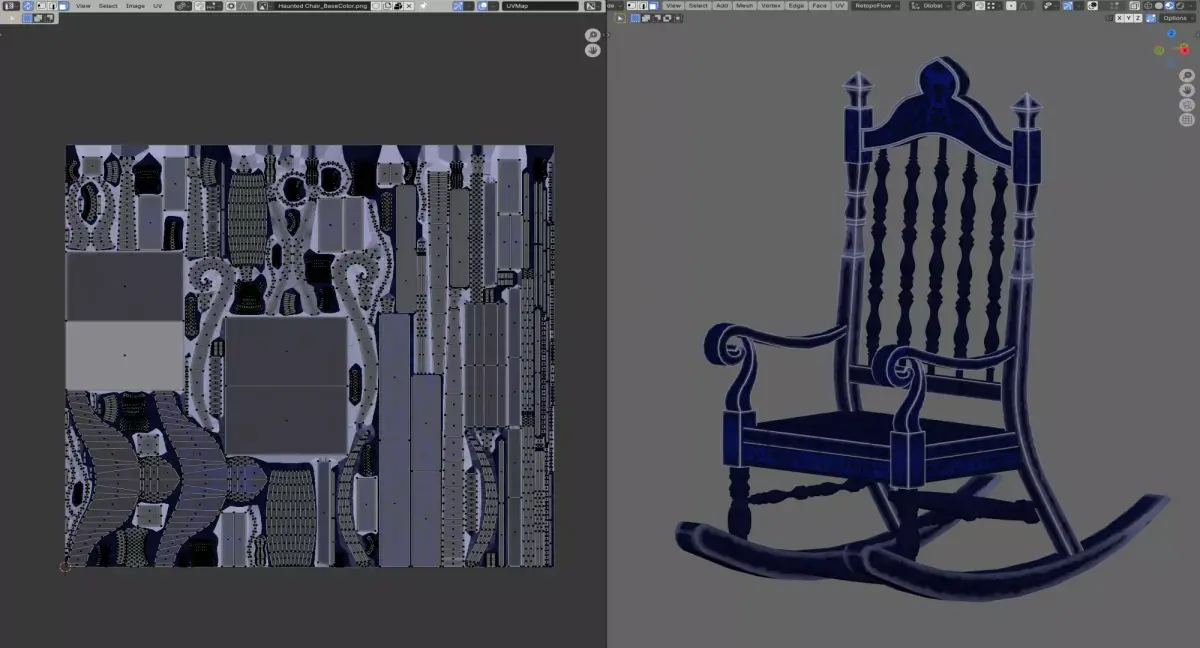Image resolution: width=1200 pixels, height=648 pixels.
Task: Toggle fake user shield for image
Action: click(376, 6)
